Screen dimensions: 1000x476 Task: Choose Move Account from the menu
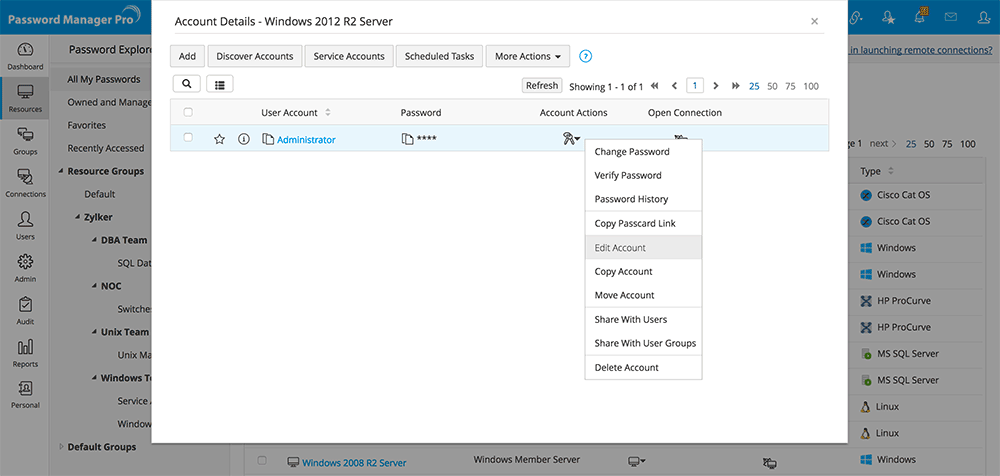pyautogui.click(x=643, y=295)
